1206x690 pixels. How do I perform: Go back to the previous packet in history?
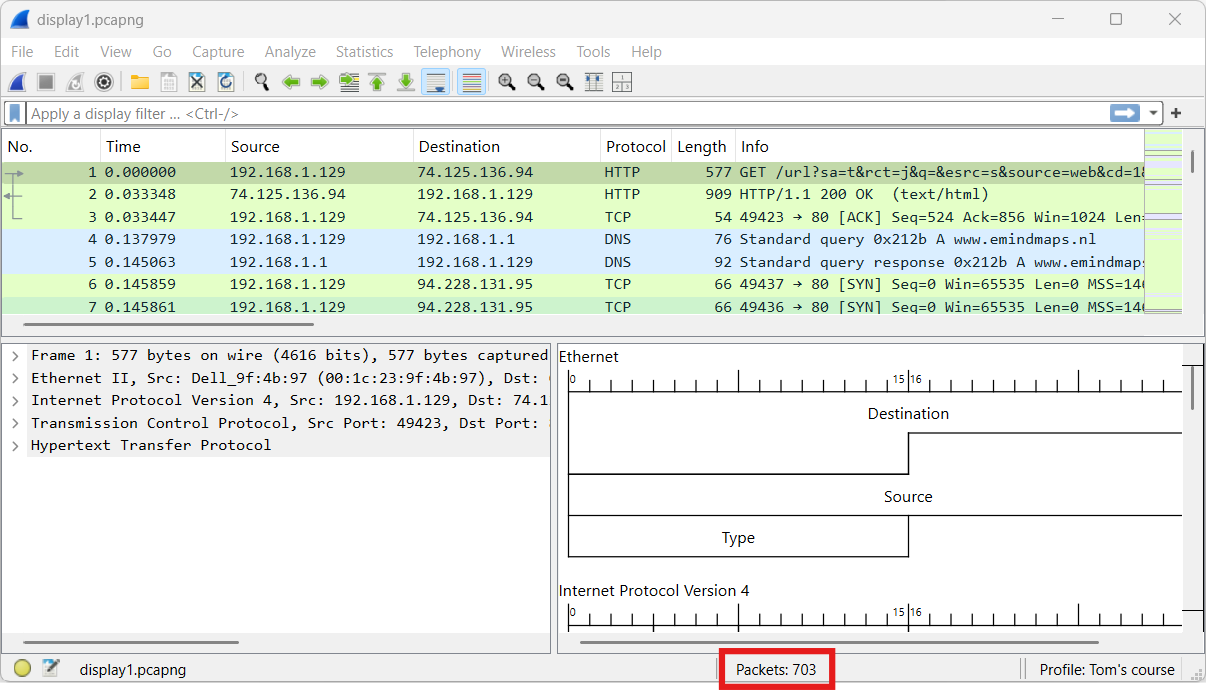click(x=291, y=82)
